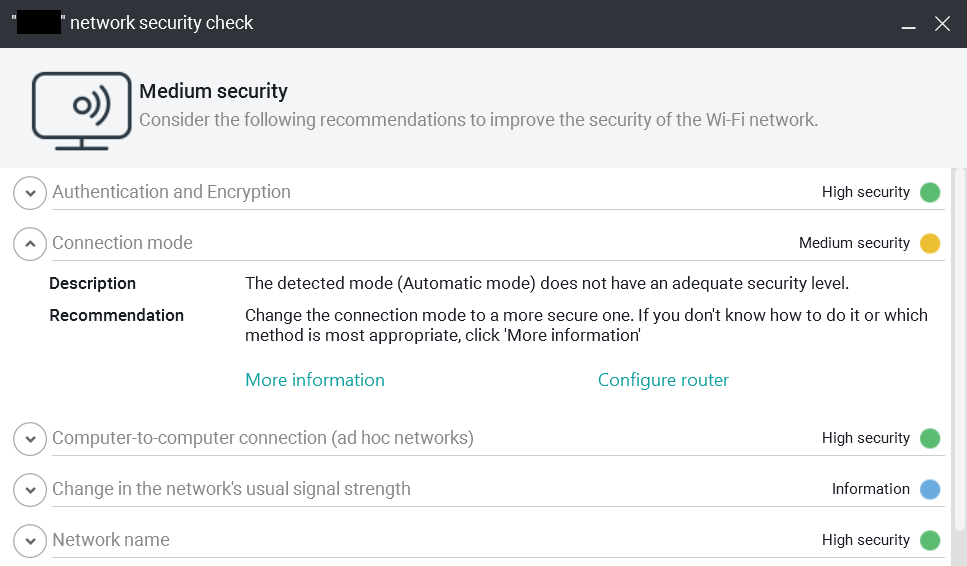
Task: Click the green ad hoc networks dot
Action: [x=930, y=438]
